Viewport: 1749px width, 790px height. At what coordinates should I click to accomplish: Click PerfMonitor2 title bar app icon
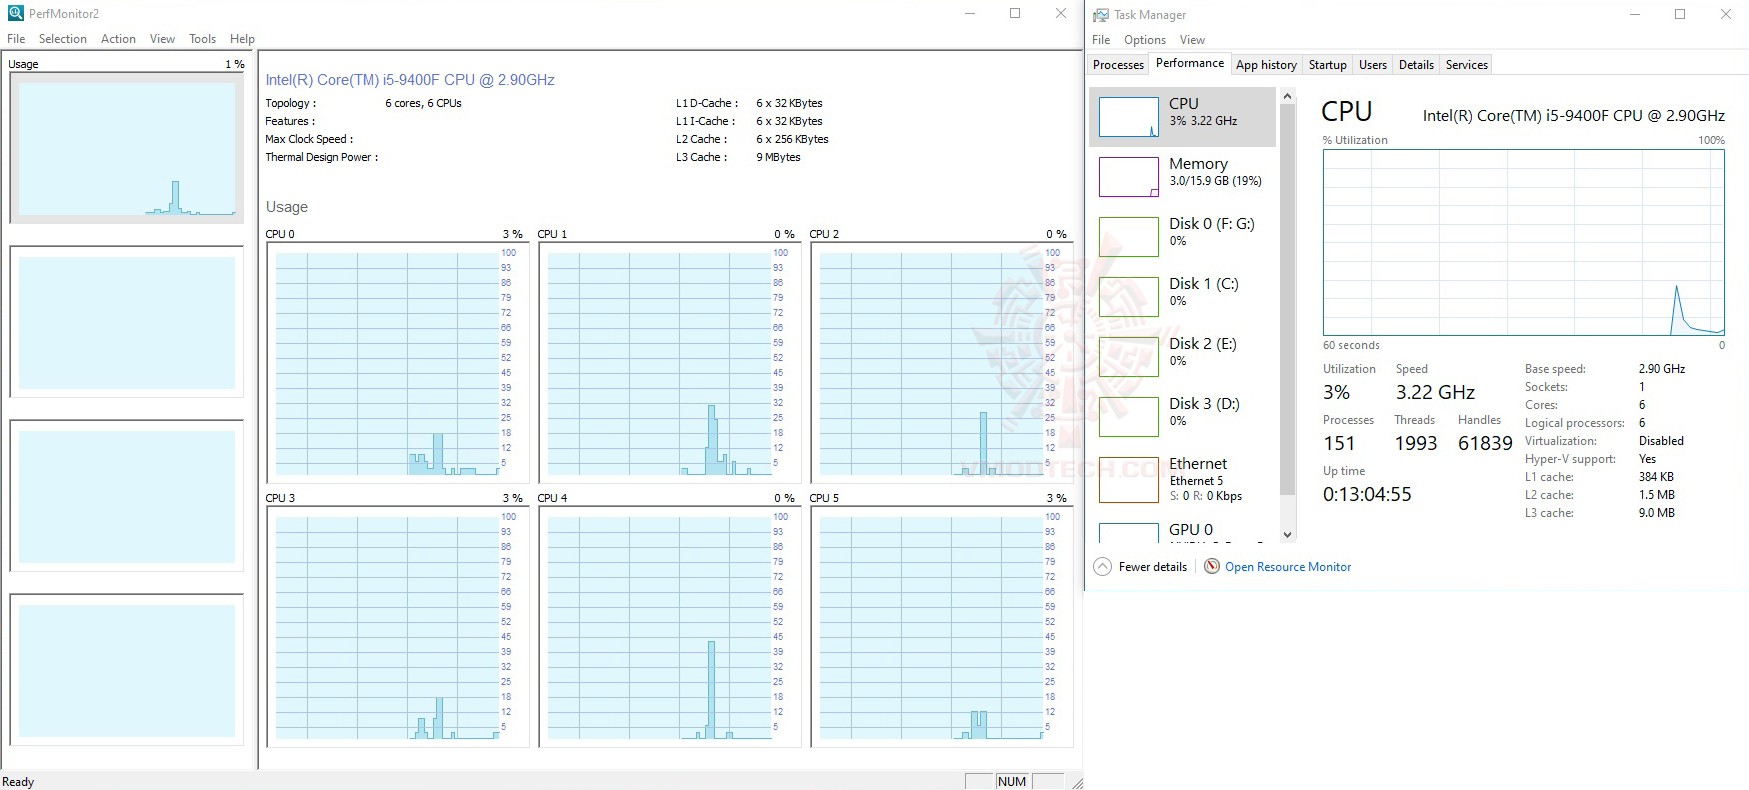[x=15, y=13]
